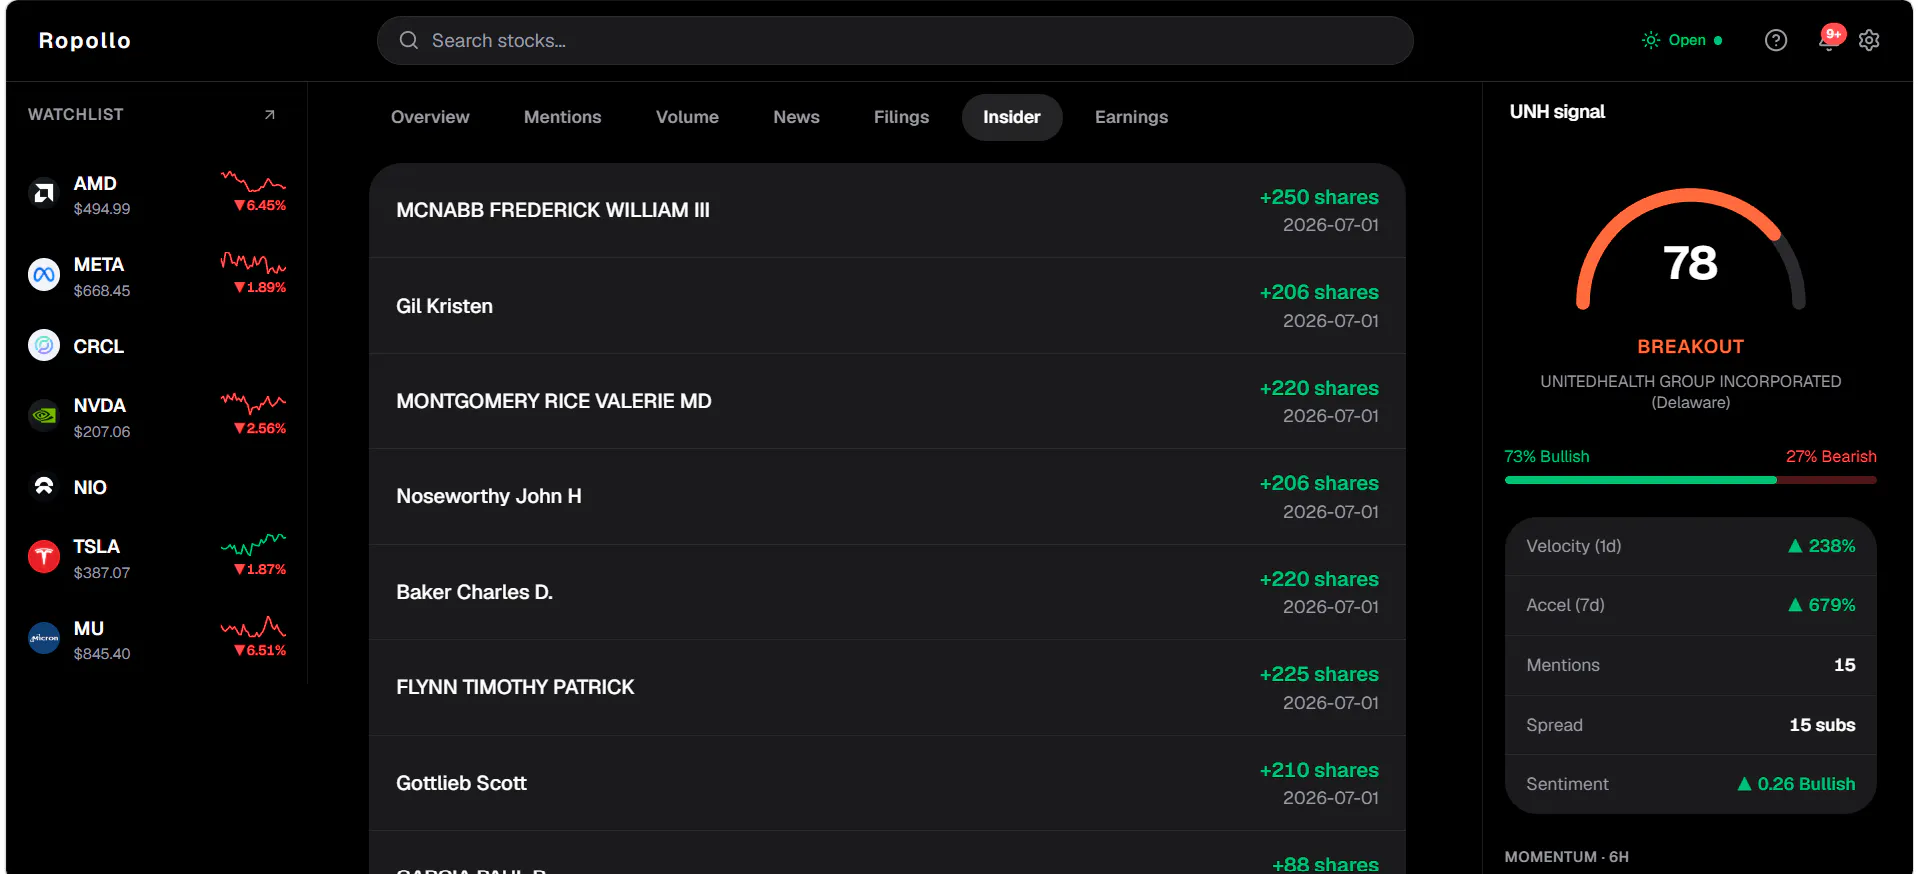Open FLYNN TIMOTHY PATRICK insider row

tap(887, 688)
